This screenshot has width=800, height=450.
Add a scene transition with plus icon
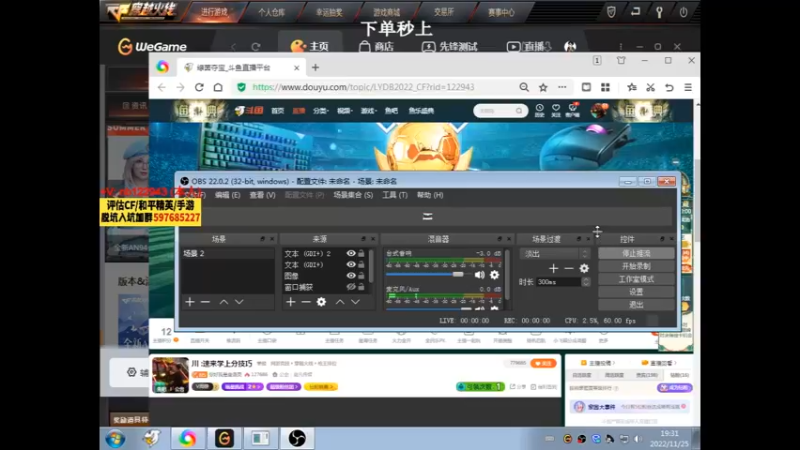[x=554, y=268]
